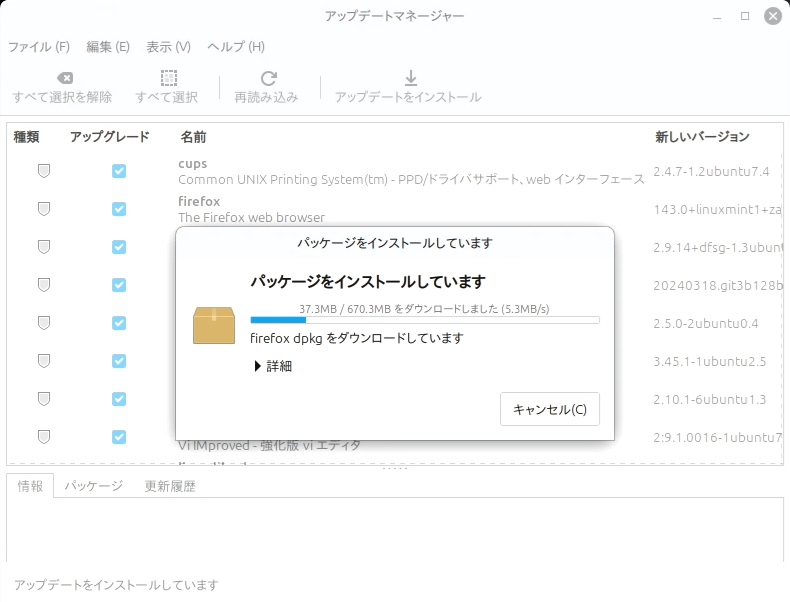Image resolution: width=790 pixels, height=602 pixels.
Task: Open the 'ヘルプ (H)' menu
Action: 236,47
